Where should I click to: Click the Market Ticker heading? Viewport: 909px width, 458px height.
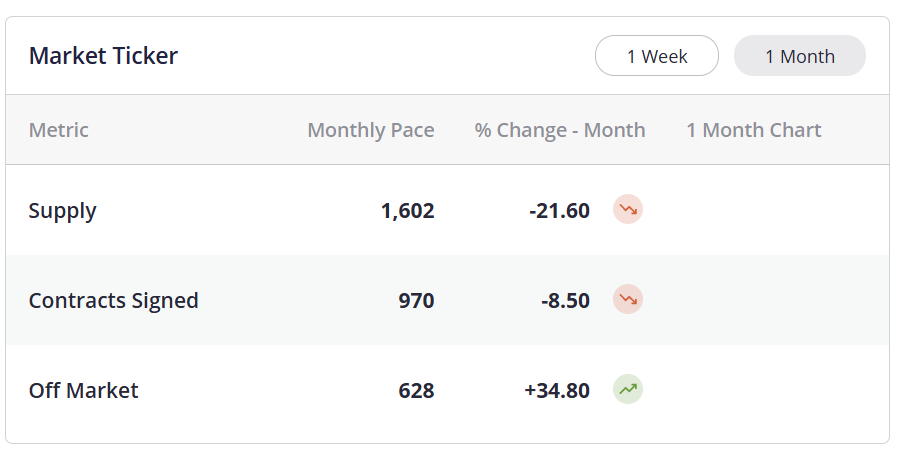tap(103, 56)
